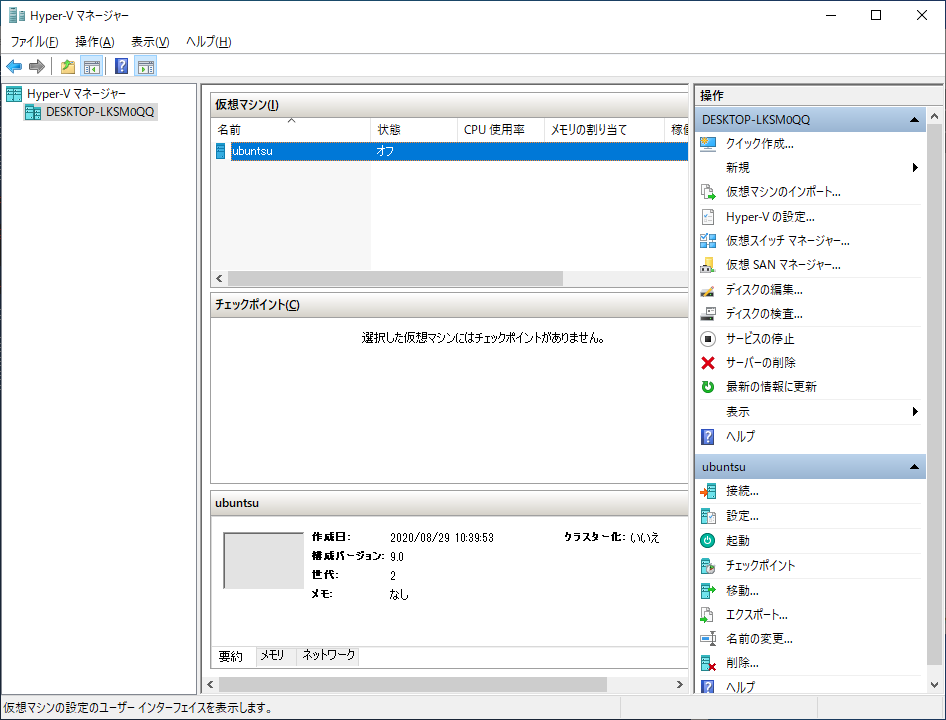Open the ヘルプ(H) menu

pyautogui.click(x=209, y=42)
